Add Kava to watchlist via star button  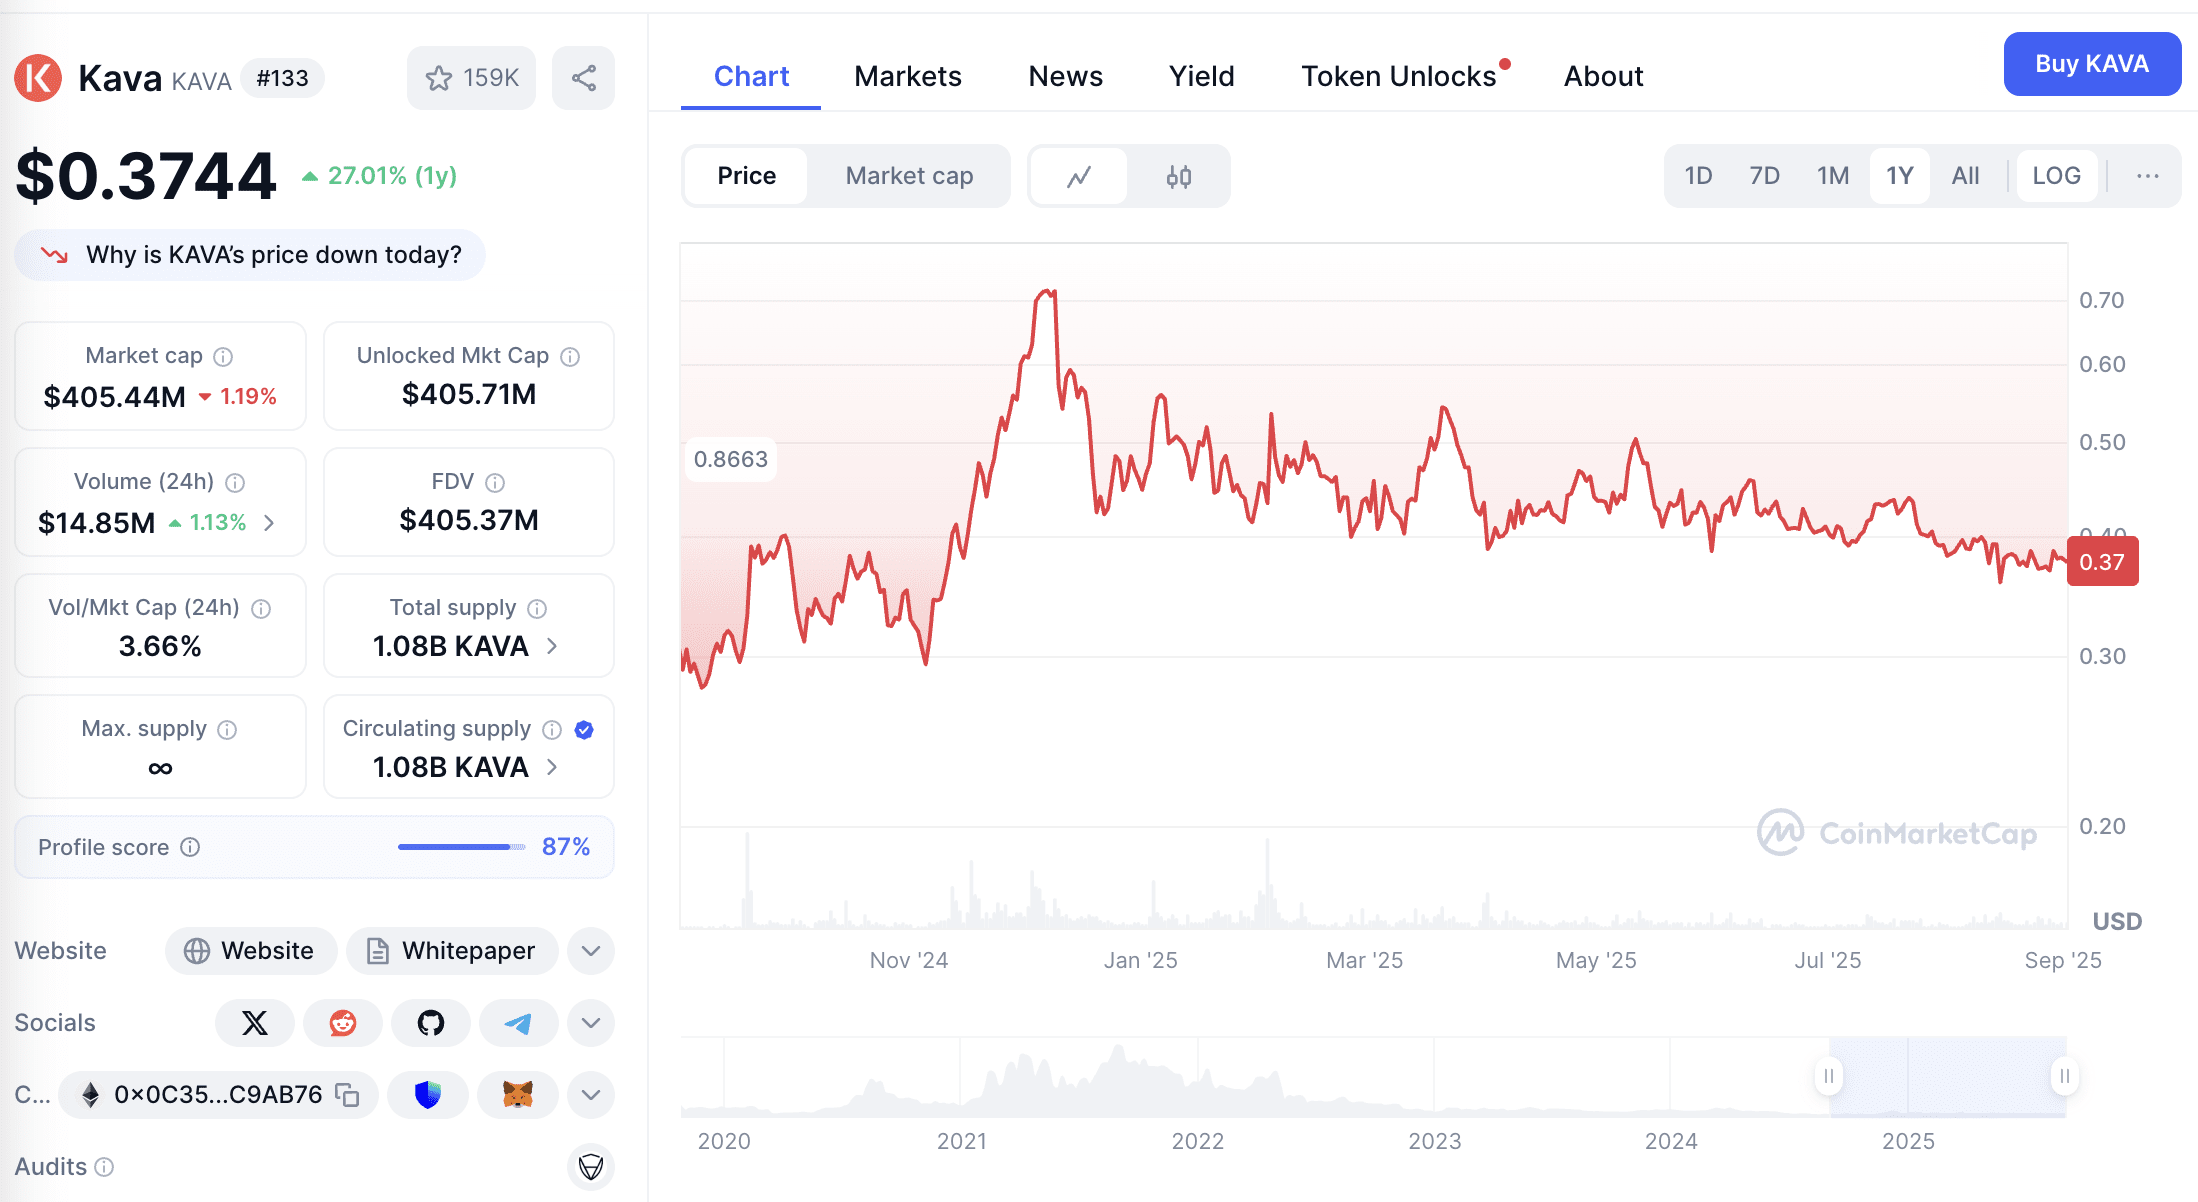point(471,78)
